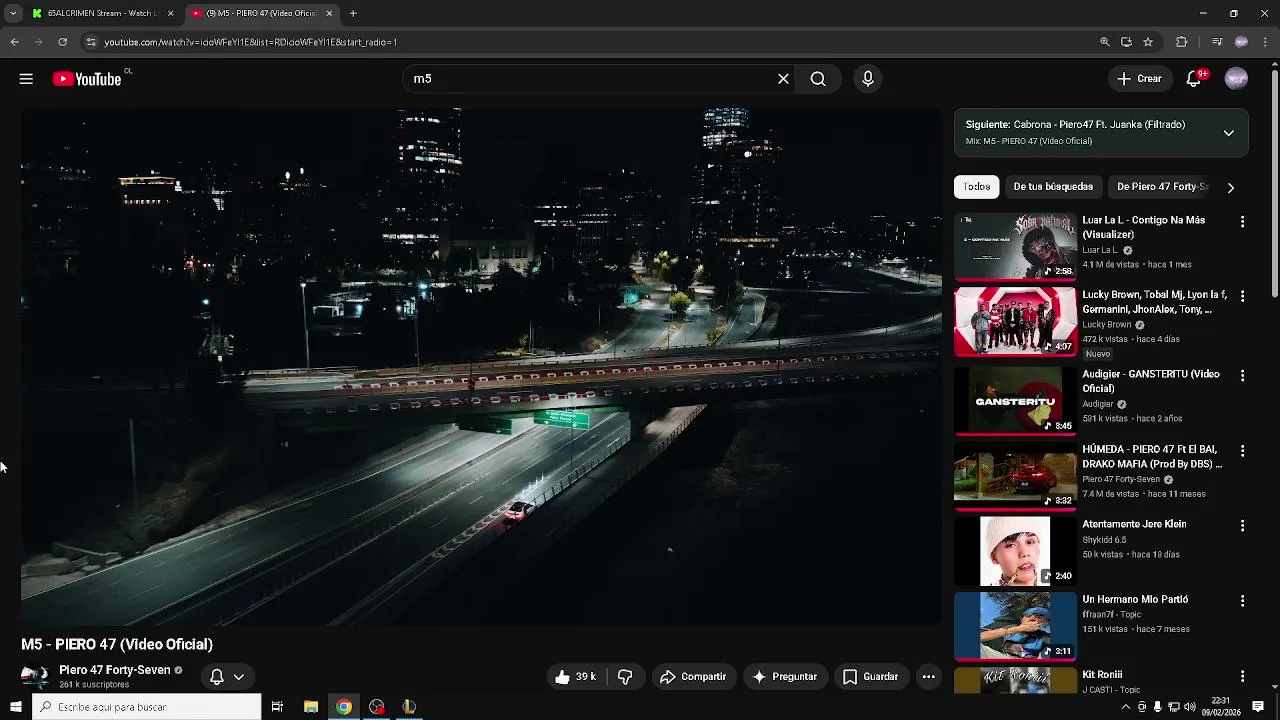Click the Crear button
Viewport: 1280px width, 720px height.
pyautogui.click(x=1139, y=79)
